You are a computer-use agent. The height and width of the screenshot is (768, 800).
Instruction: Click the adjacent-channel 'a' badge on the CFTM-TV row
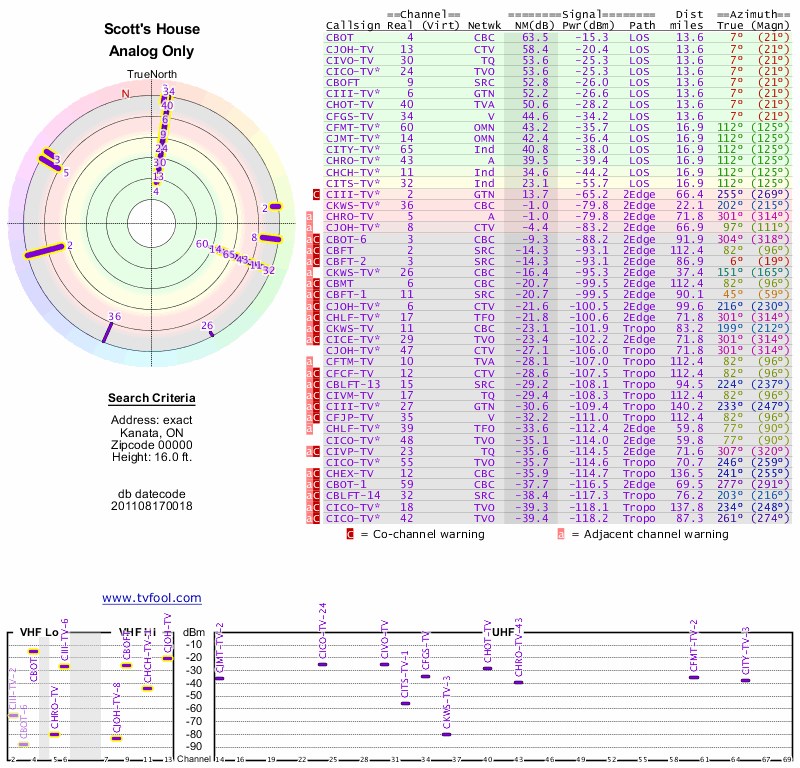click(309, 362)
